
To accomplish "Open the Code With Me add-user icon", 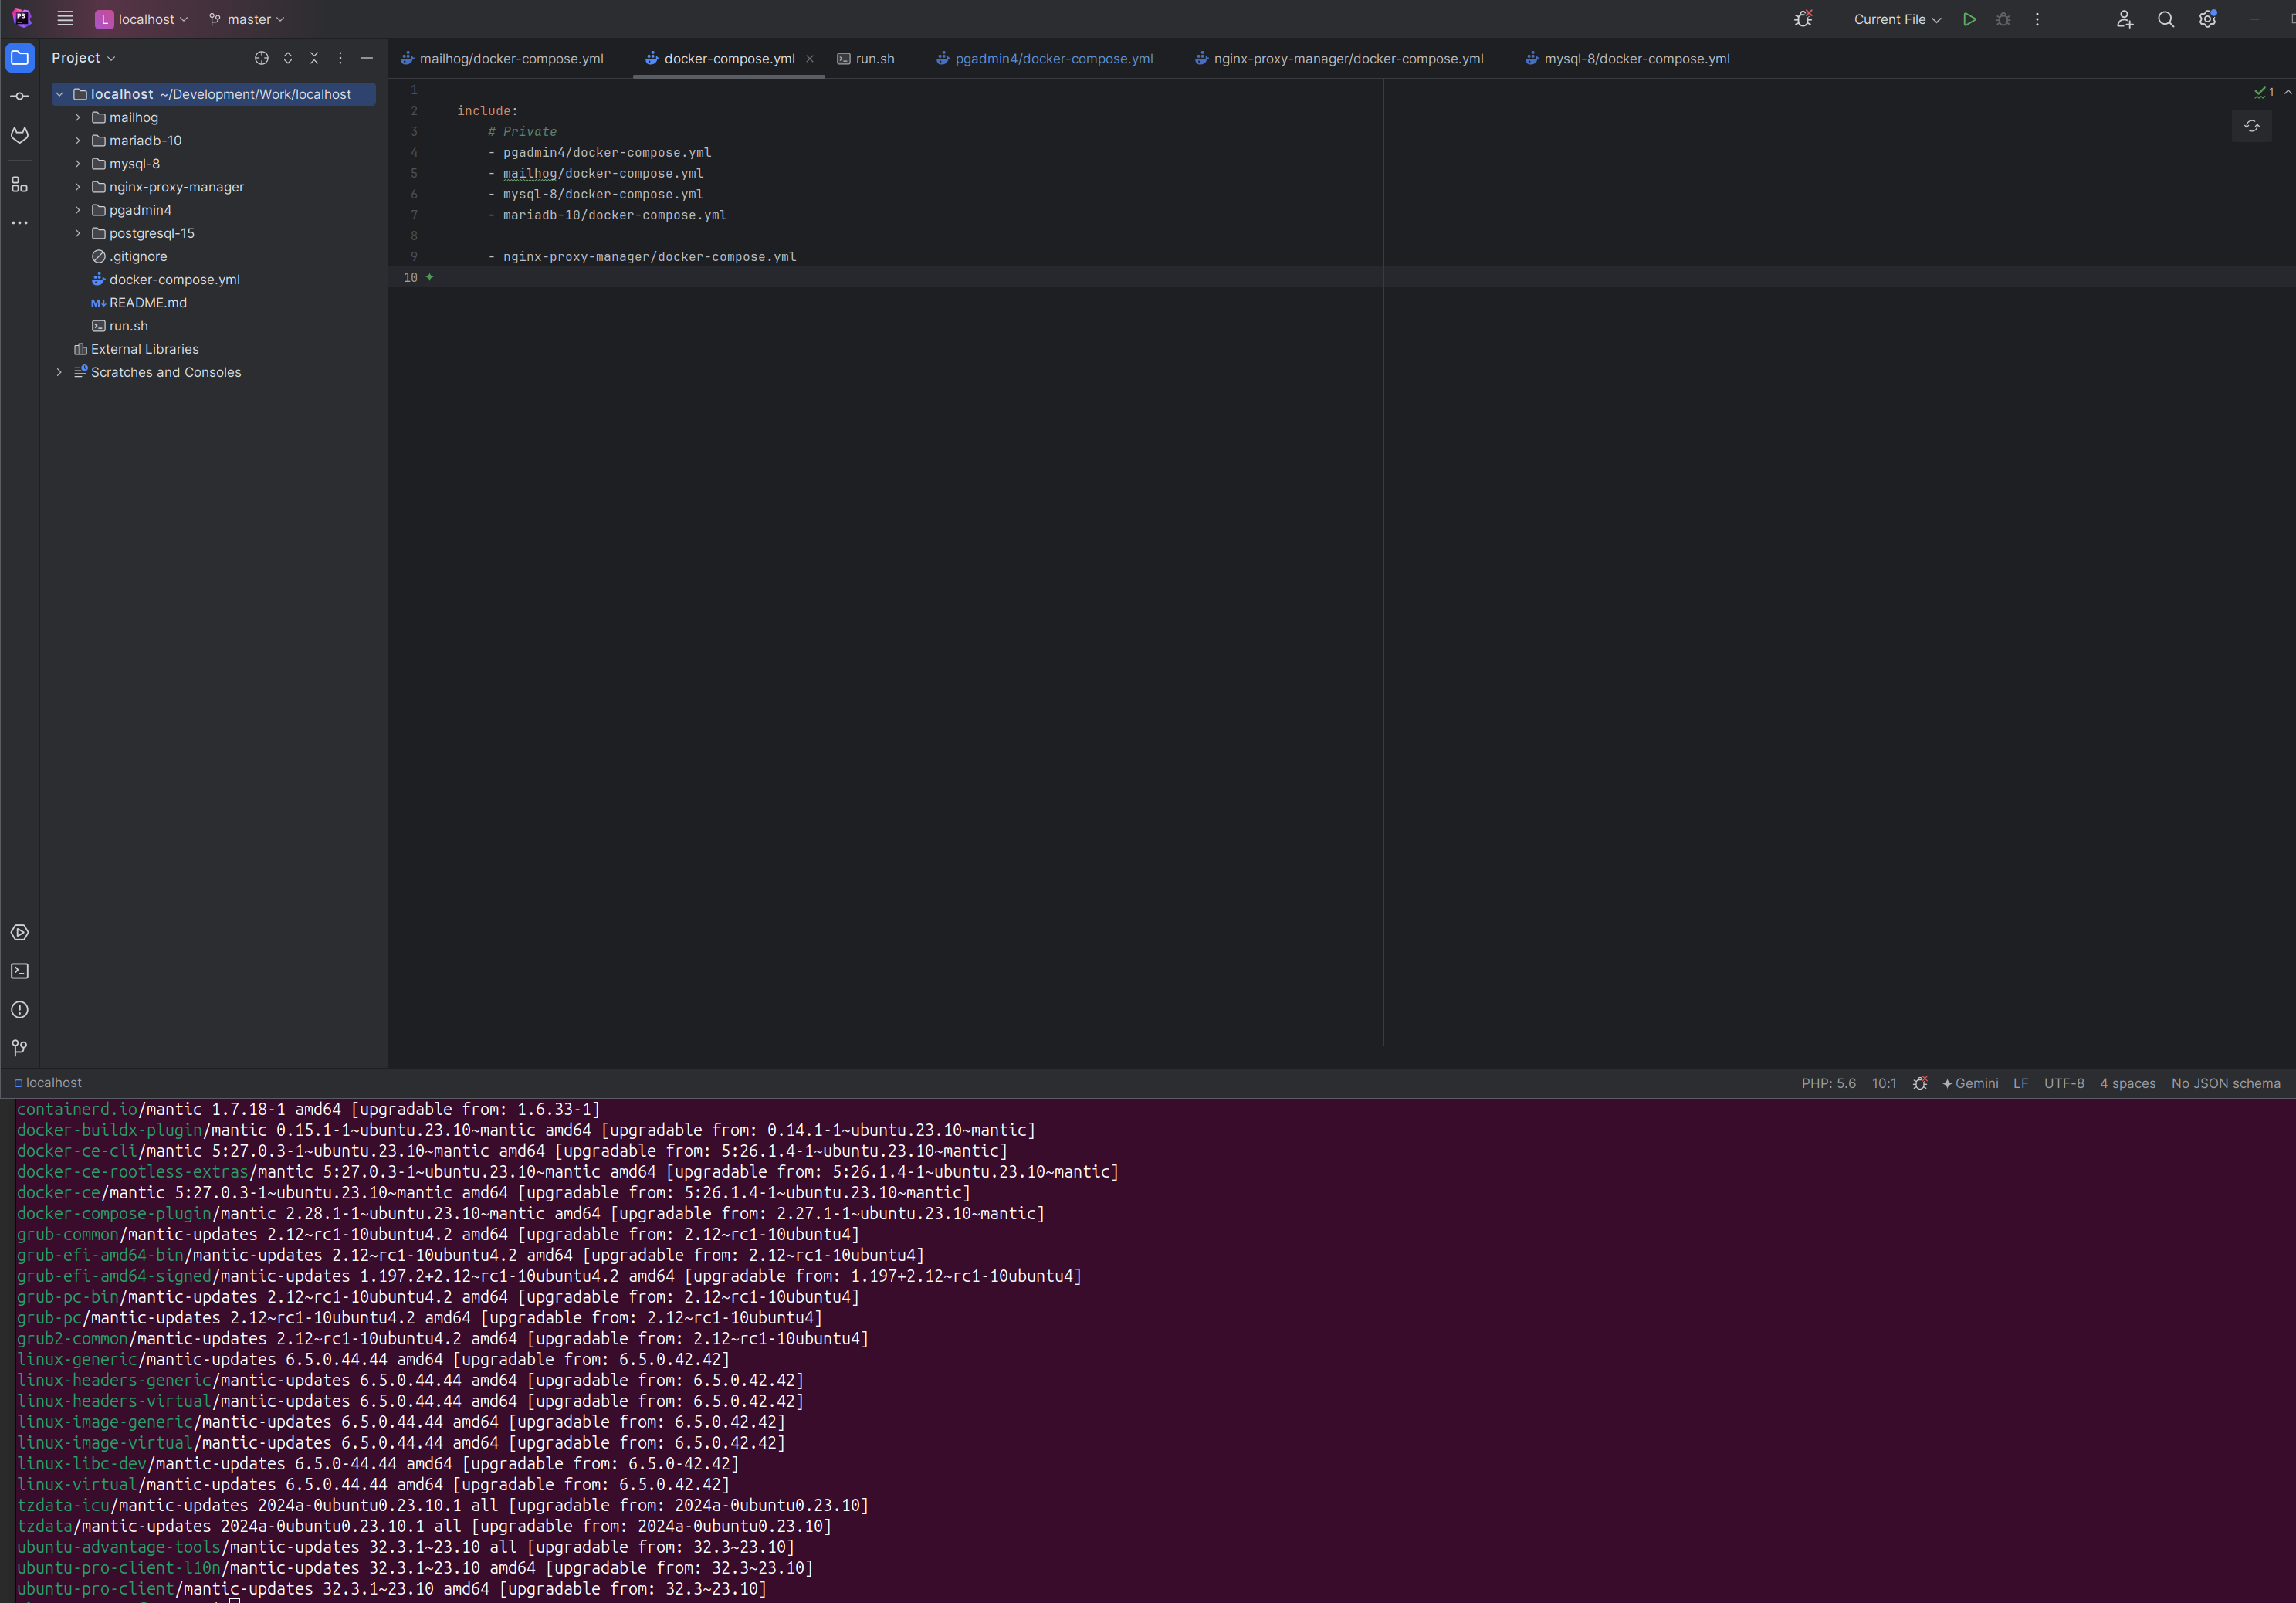I will (2125, 19).
